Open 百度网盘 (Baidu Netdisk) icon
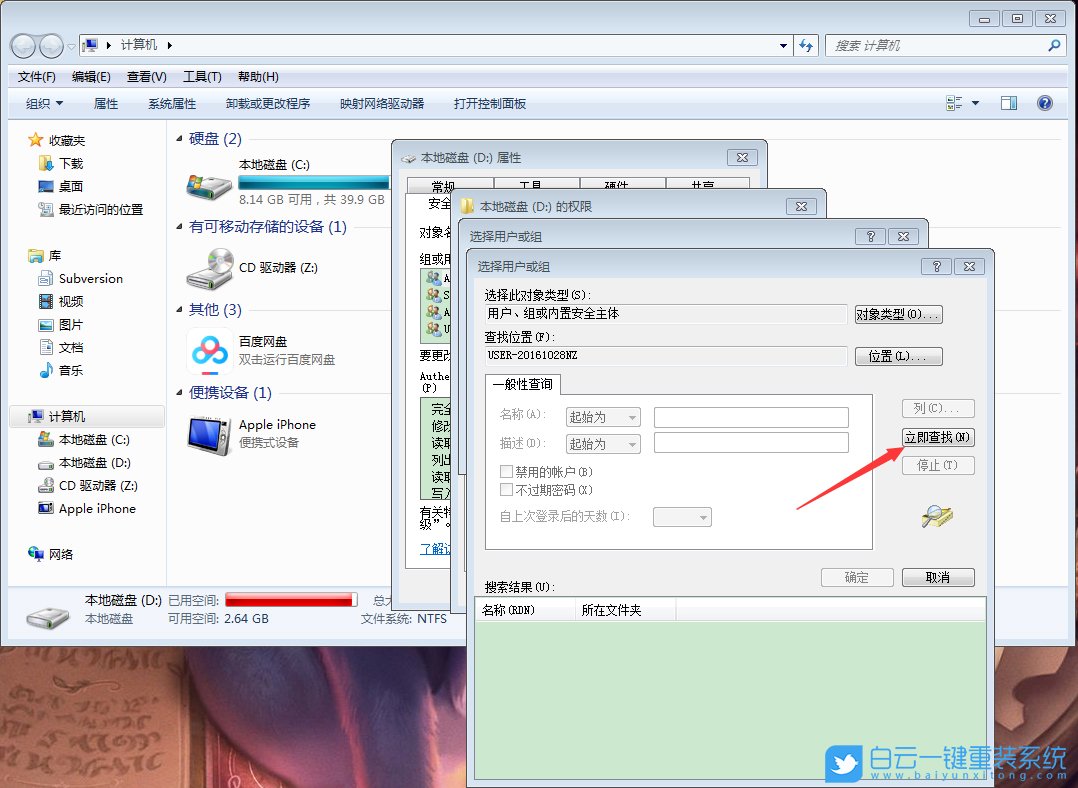Viewport: 1078px width, 788px height. point(208,352)
